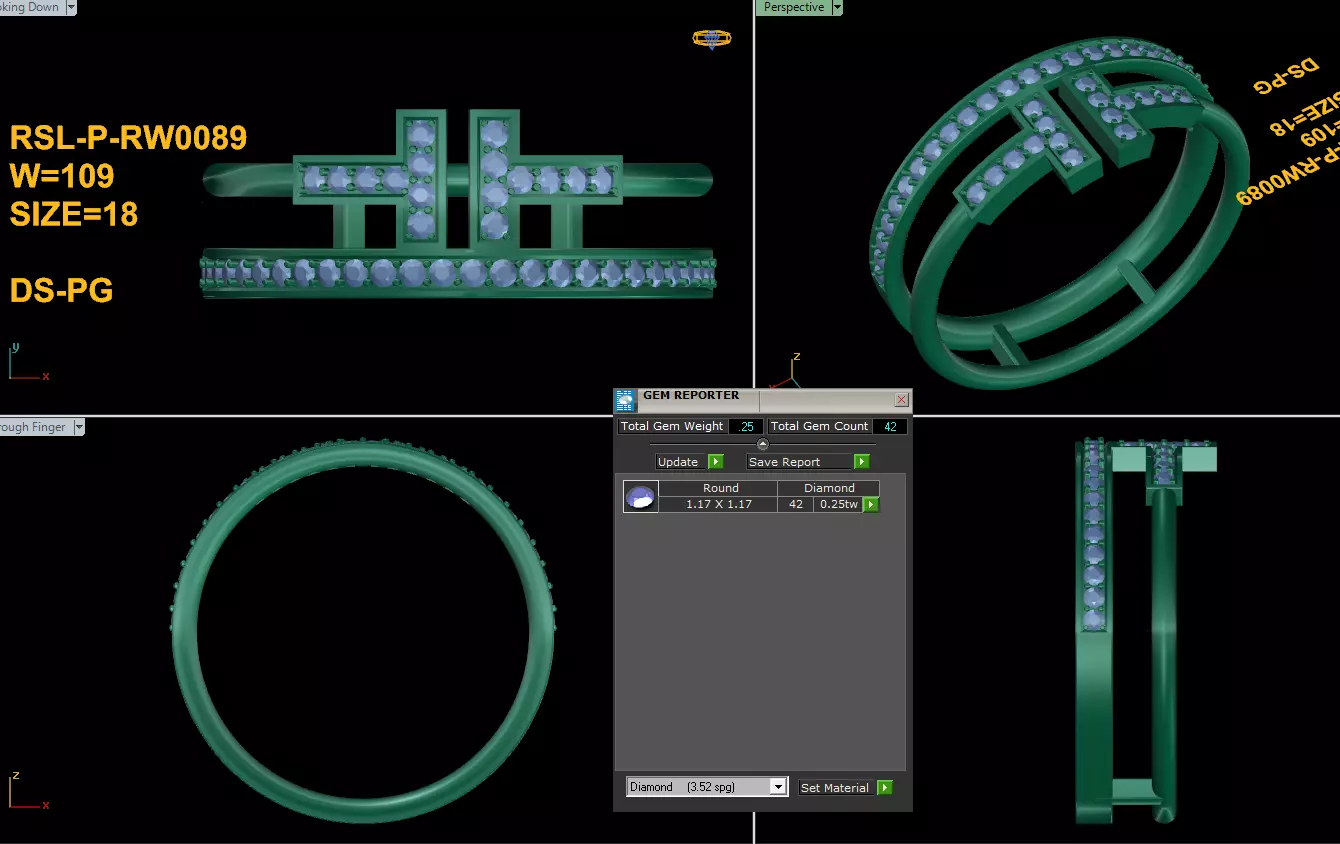Select the Perspective viewport tab

[x=794, y=7]
